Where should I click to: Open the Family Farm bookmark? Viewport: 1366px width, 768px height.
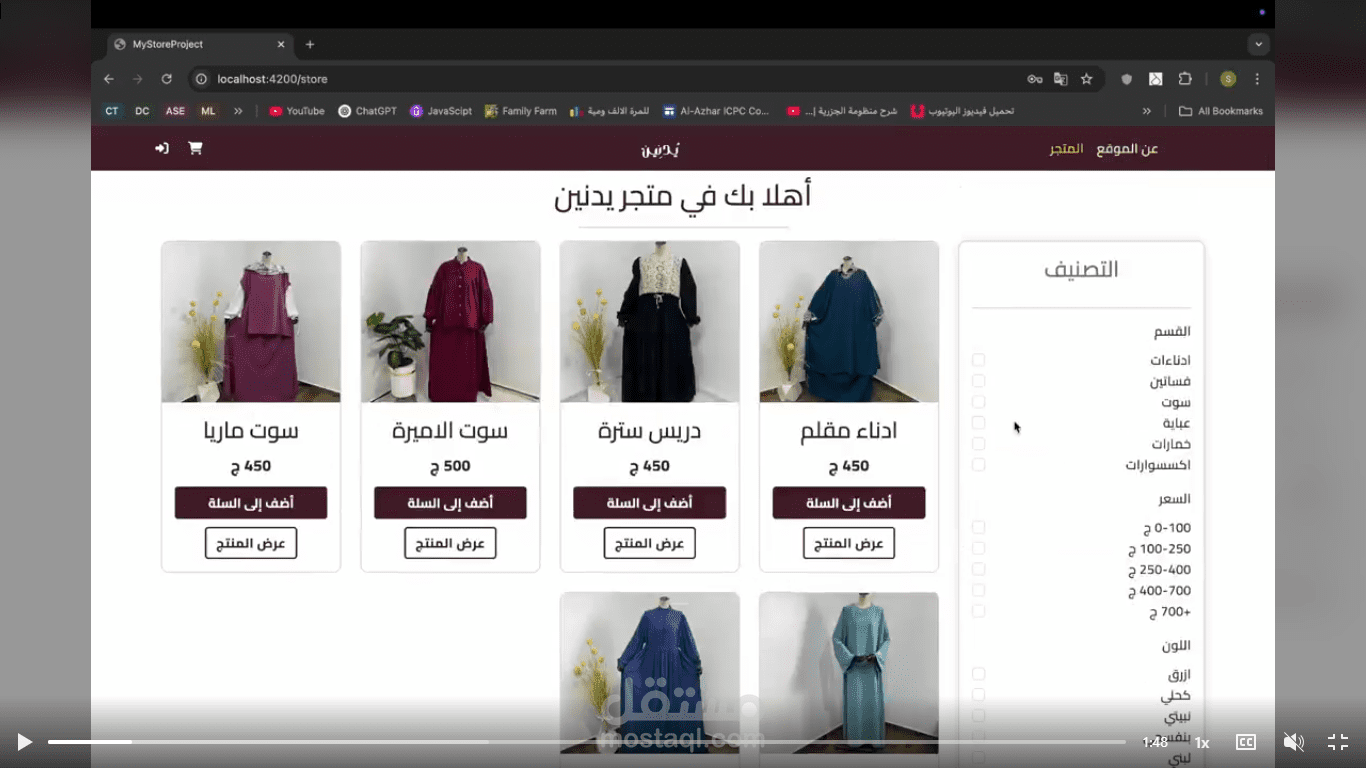pos(521,111)
